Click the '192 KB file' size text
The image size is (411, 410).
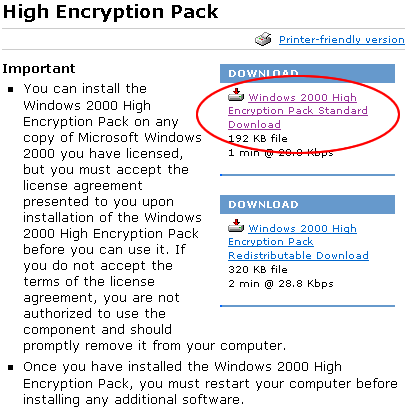[x=258, y=138]
